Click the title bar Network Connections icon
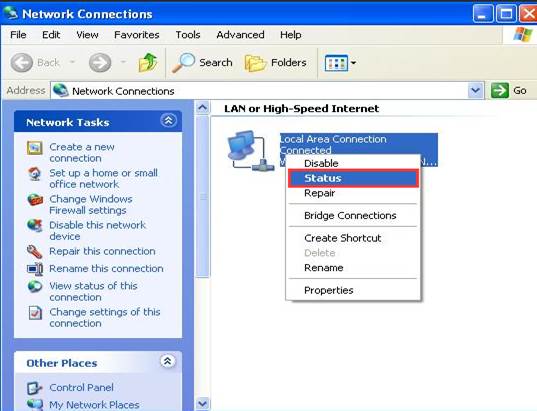 (10, 13)
